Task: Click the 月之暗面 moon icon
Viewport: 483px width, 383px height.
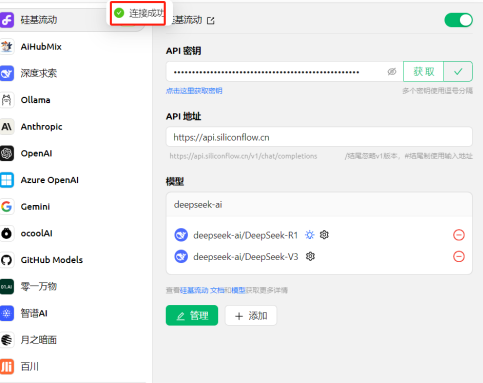Action: click(7, 340)
